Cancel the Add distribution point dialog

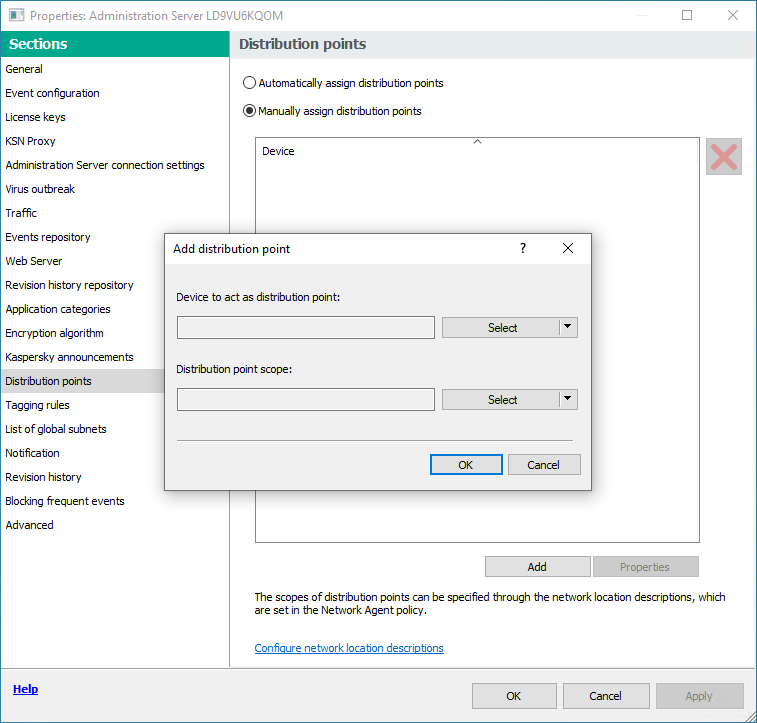(543, 465)
